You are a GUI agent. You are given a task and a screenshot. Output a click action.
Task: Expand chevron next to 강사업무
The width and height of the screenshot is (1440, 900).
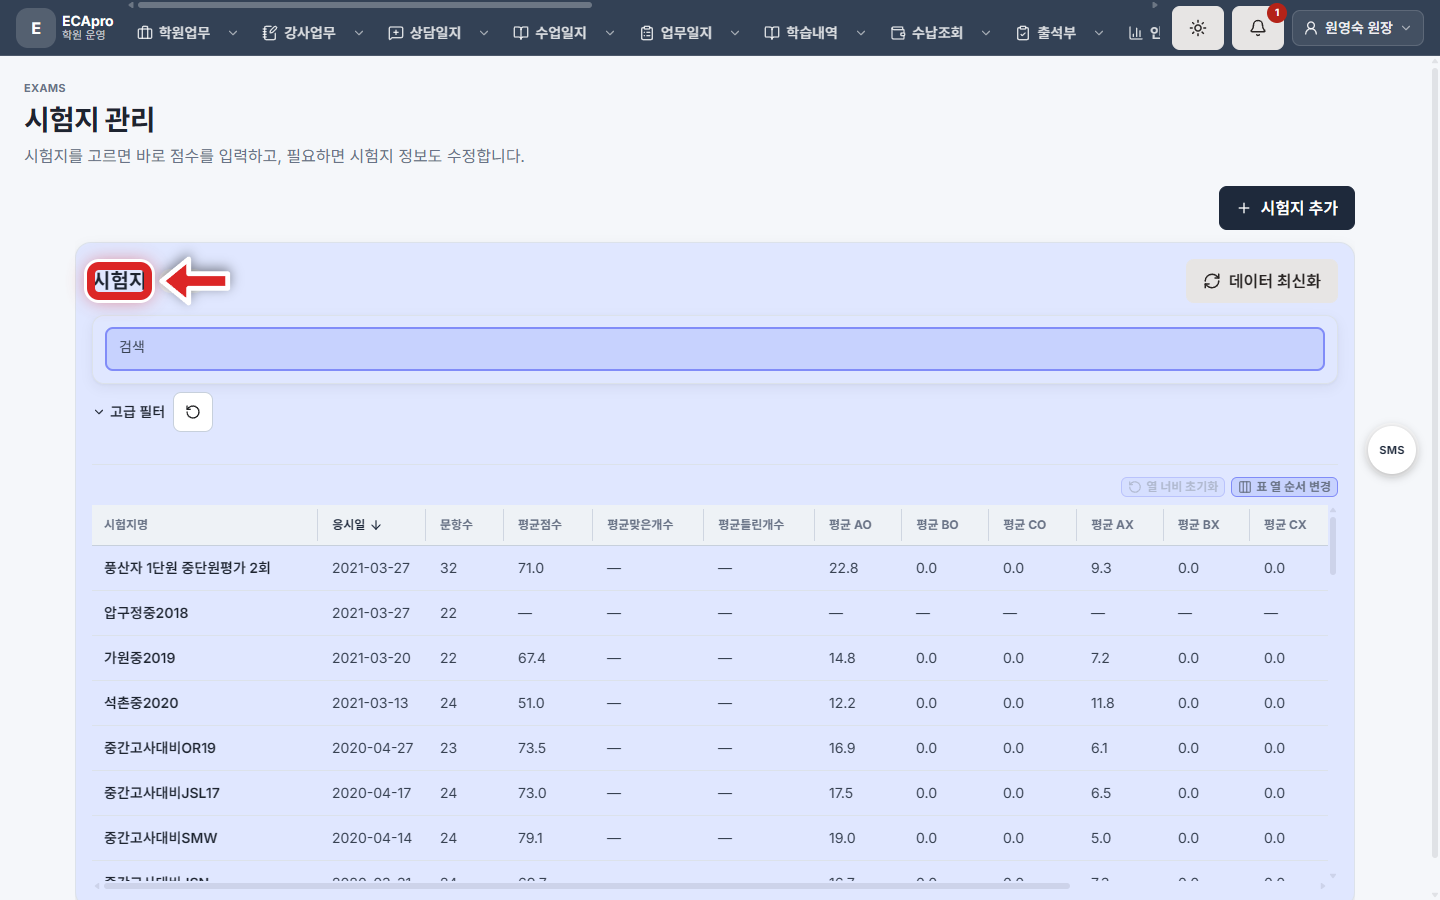pos(359,33)
